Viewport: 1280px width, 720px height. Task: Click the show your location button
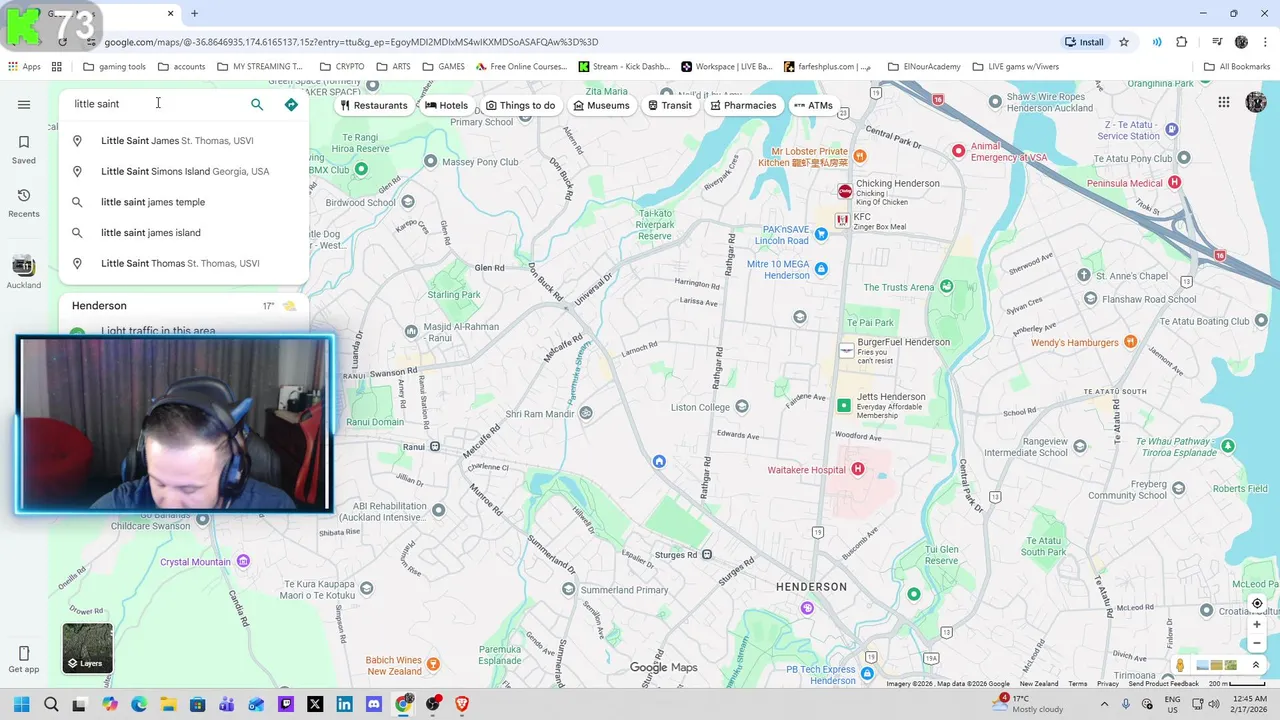[x=1257, y=604]
